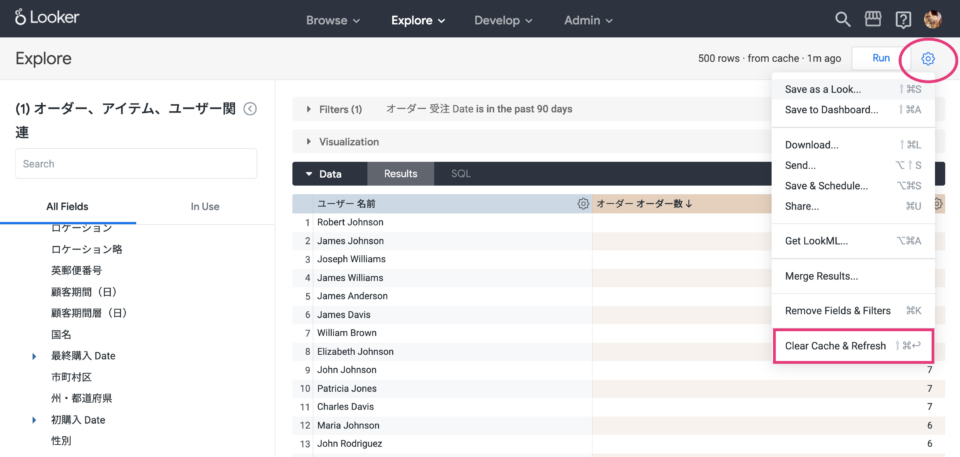Click the Run button
This screenshot has width=960, height=457.
coord(881,58)
